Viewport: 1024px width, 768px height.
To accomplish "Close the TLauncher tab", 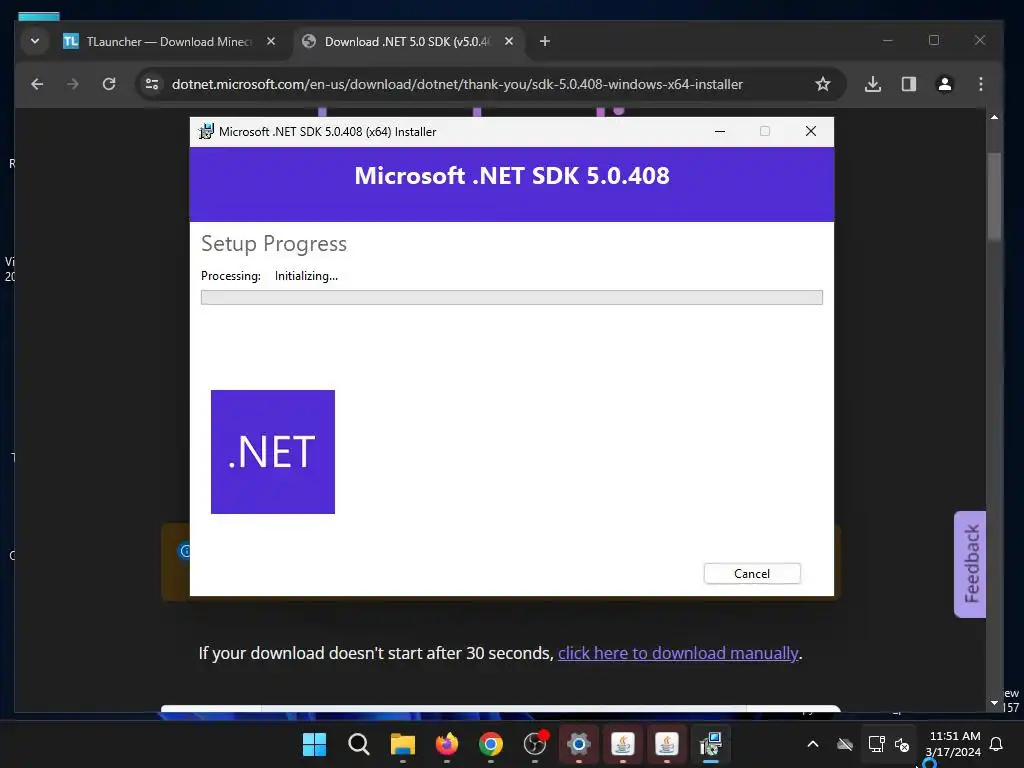I will coord(271,41).
